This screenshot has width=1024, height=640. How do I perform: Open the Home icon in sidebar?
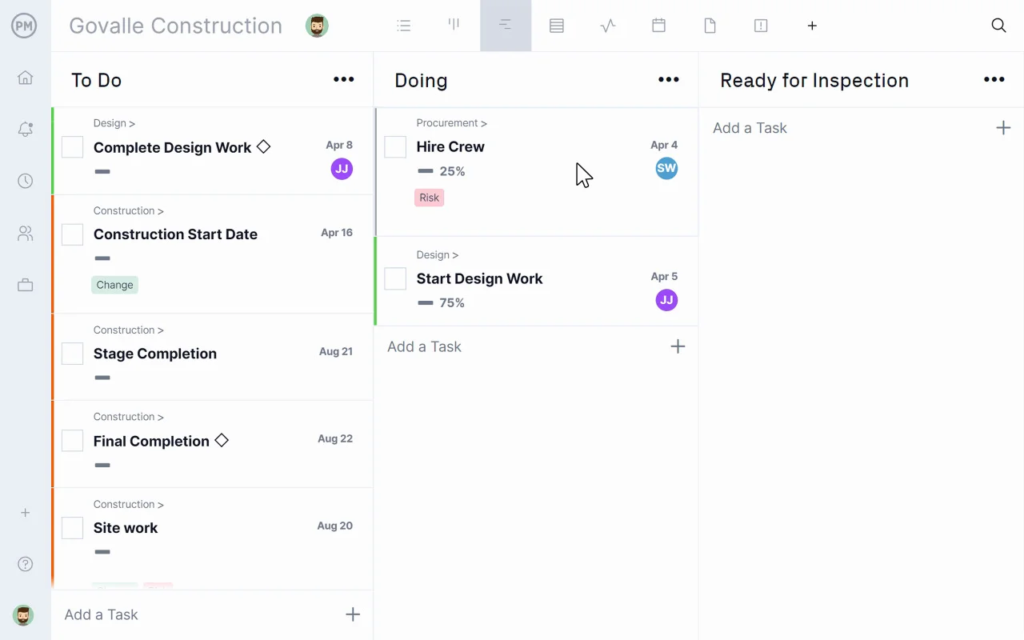click(25, 78)
